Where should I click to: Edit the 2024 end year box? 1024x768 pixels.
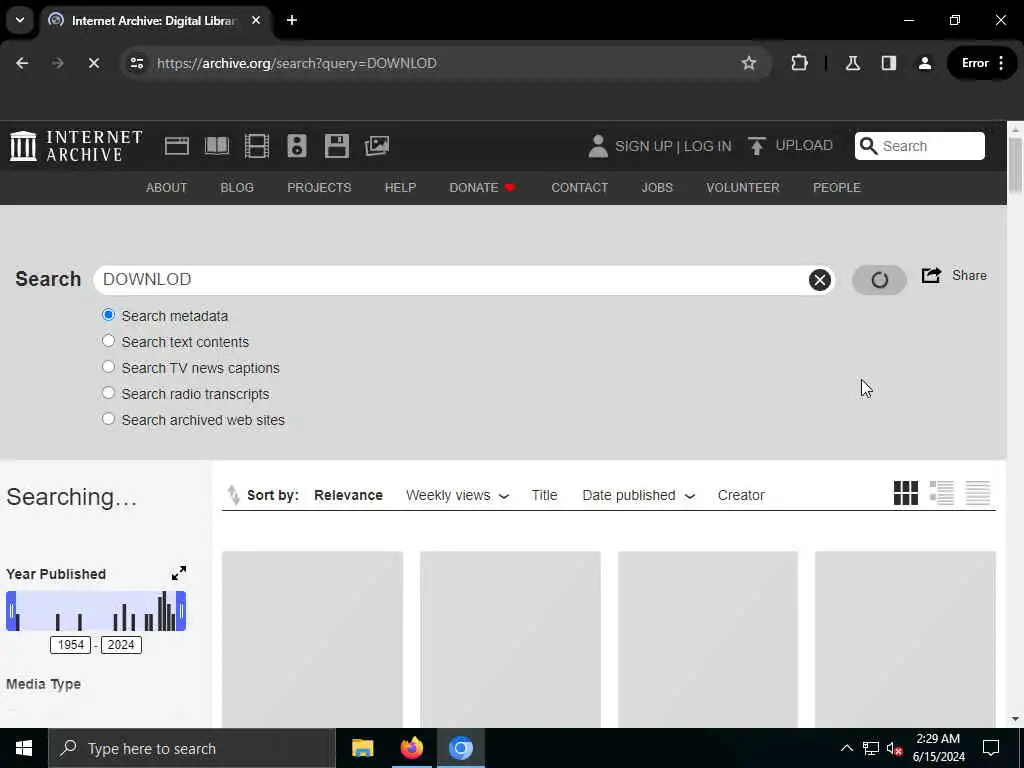[x=121, y=645]
